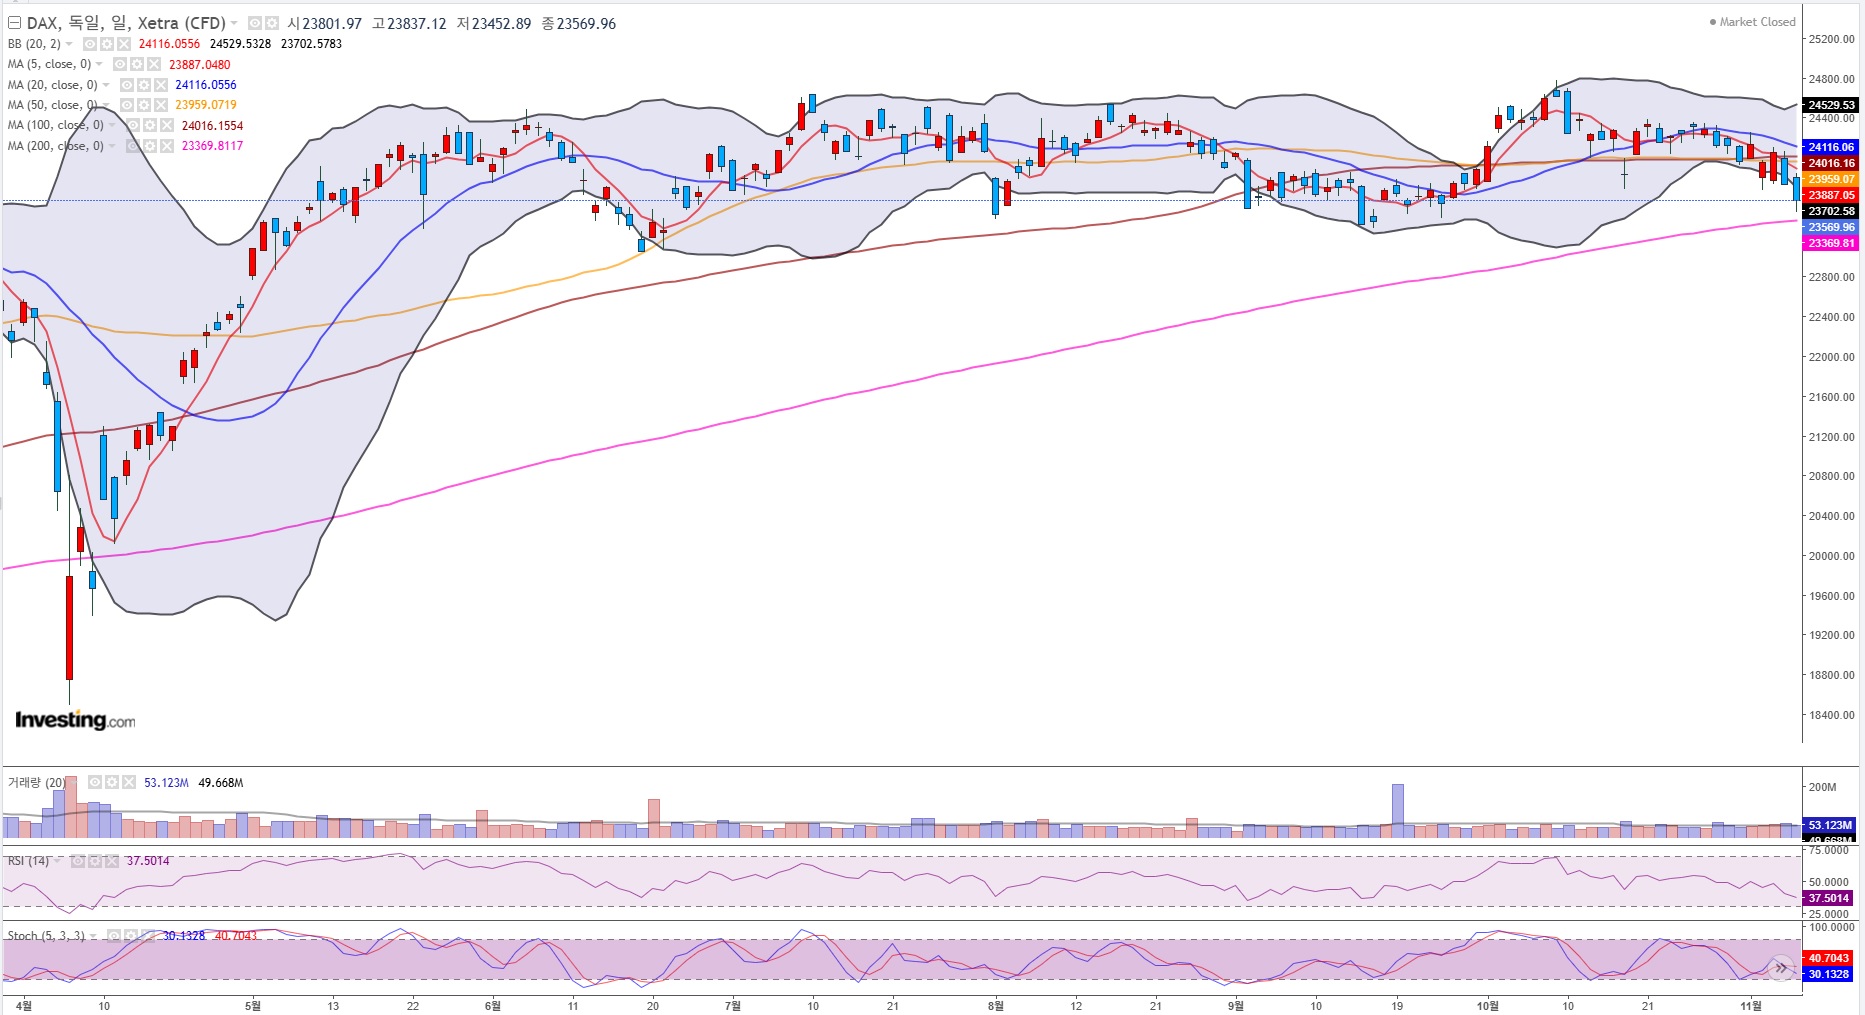
Task: Click the 7월 label on time axis
Action: click(733, 1005)
